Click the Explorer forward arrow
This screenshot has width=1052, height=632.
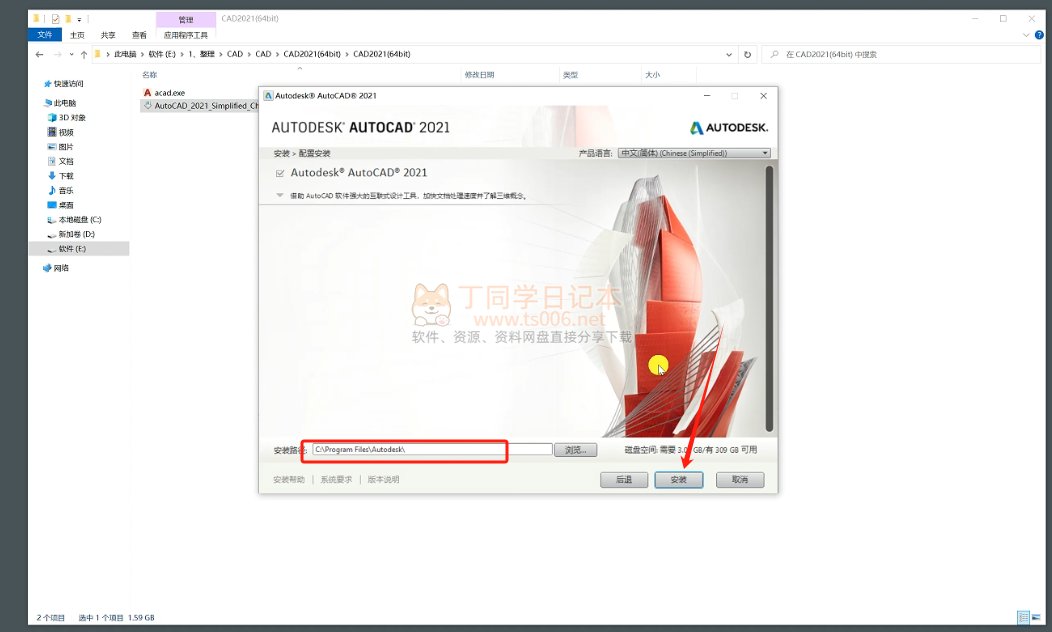(57, 54)
